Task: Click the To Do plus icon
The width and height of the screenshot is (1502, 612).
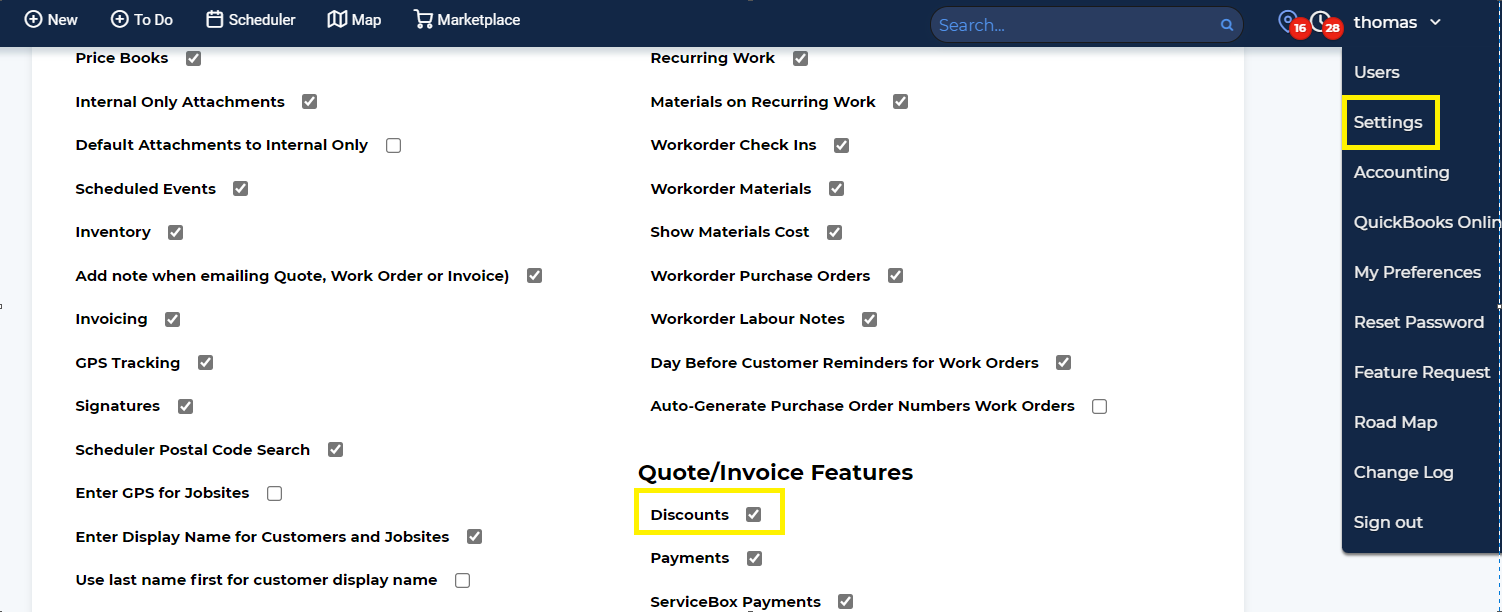Action: coord(119,20)
